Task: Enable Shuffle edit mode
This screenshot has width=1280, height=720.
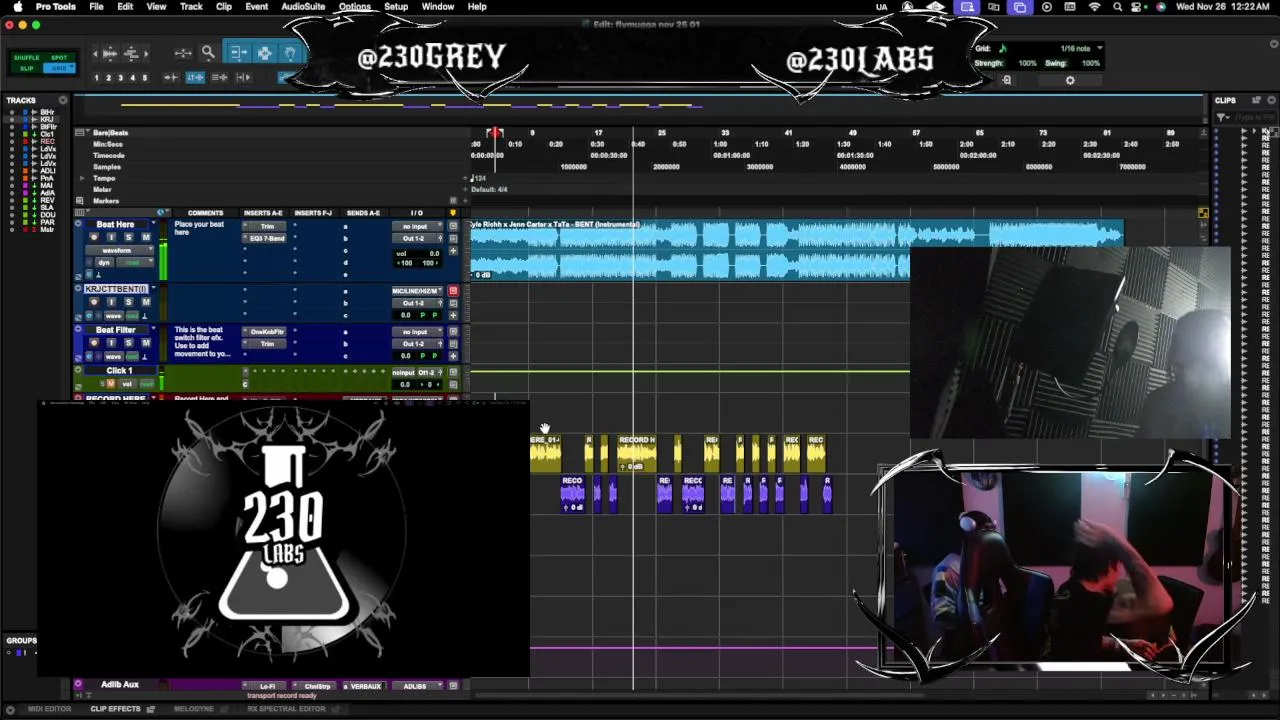Action: [x=28, y=57]
